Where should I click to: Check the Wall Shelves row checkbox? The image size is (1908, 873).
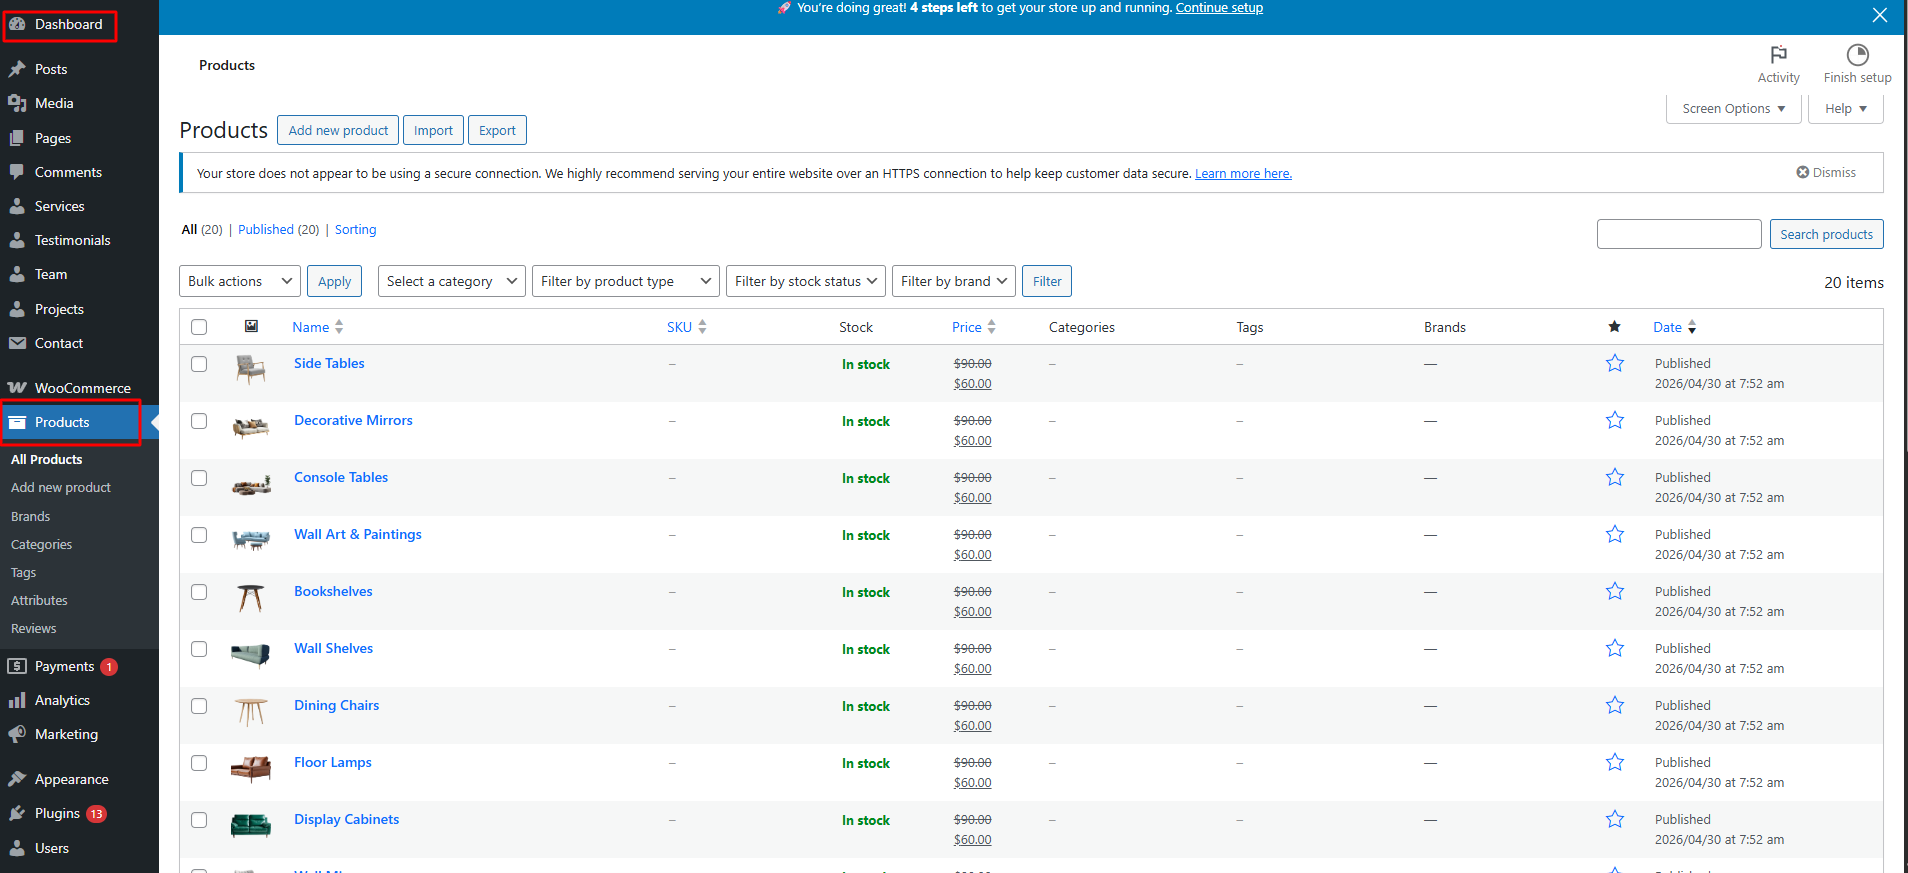pyautogui.click(x=199, y=649)
